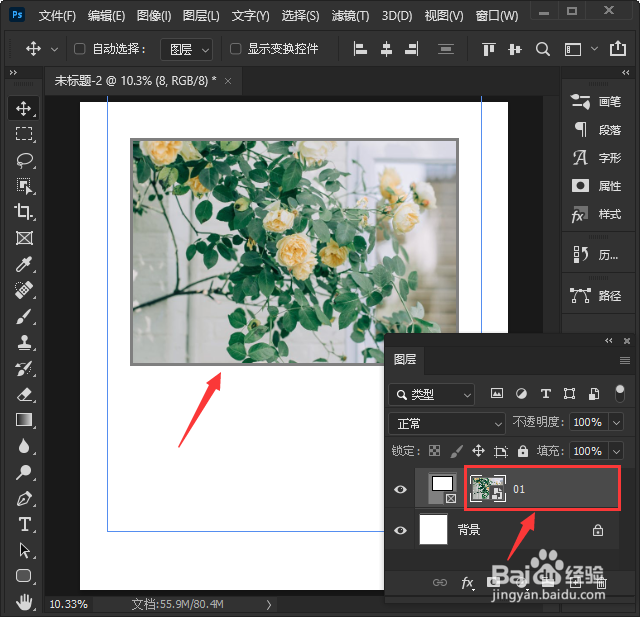640x617 pixels.
Task: Select the Path Selection tool
Action: coord(24,550)
